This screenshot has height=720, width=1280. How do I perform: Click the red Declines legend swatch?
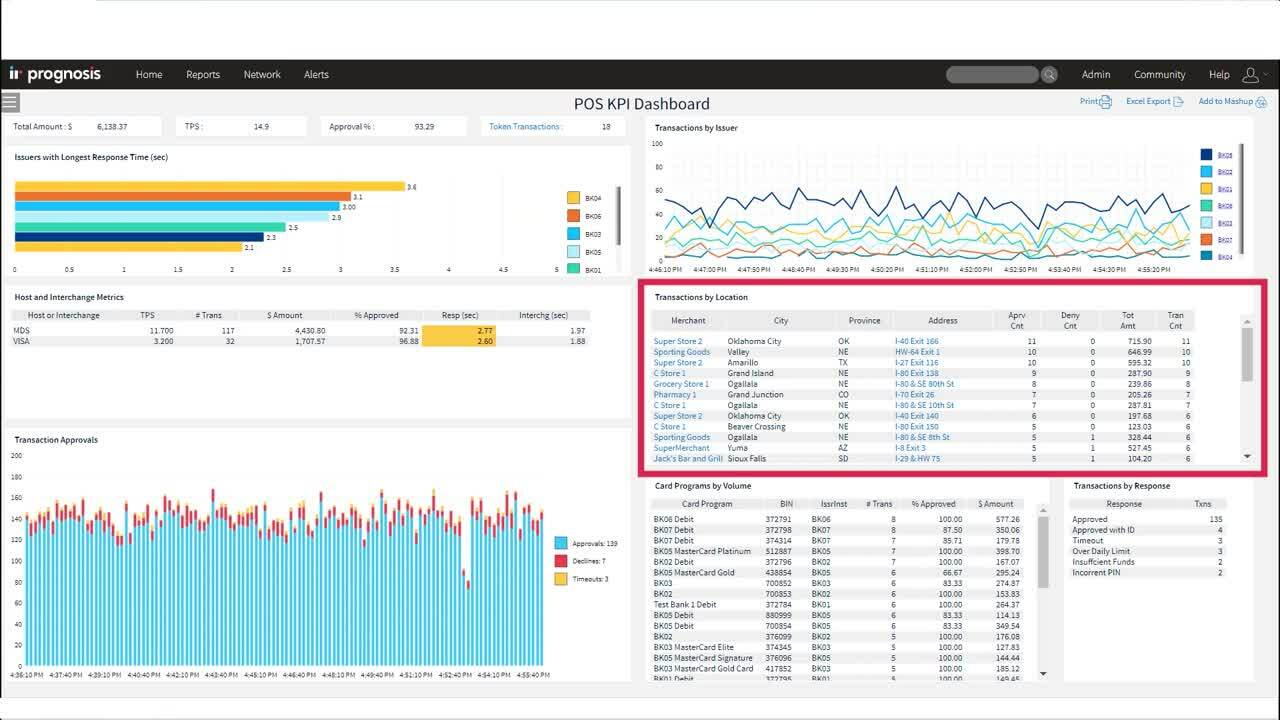coord(561,561)
